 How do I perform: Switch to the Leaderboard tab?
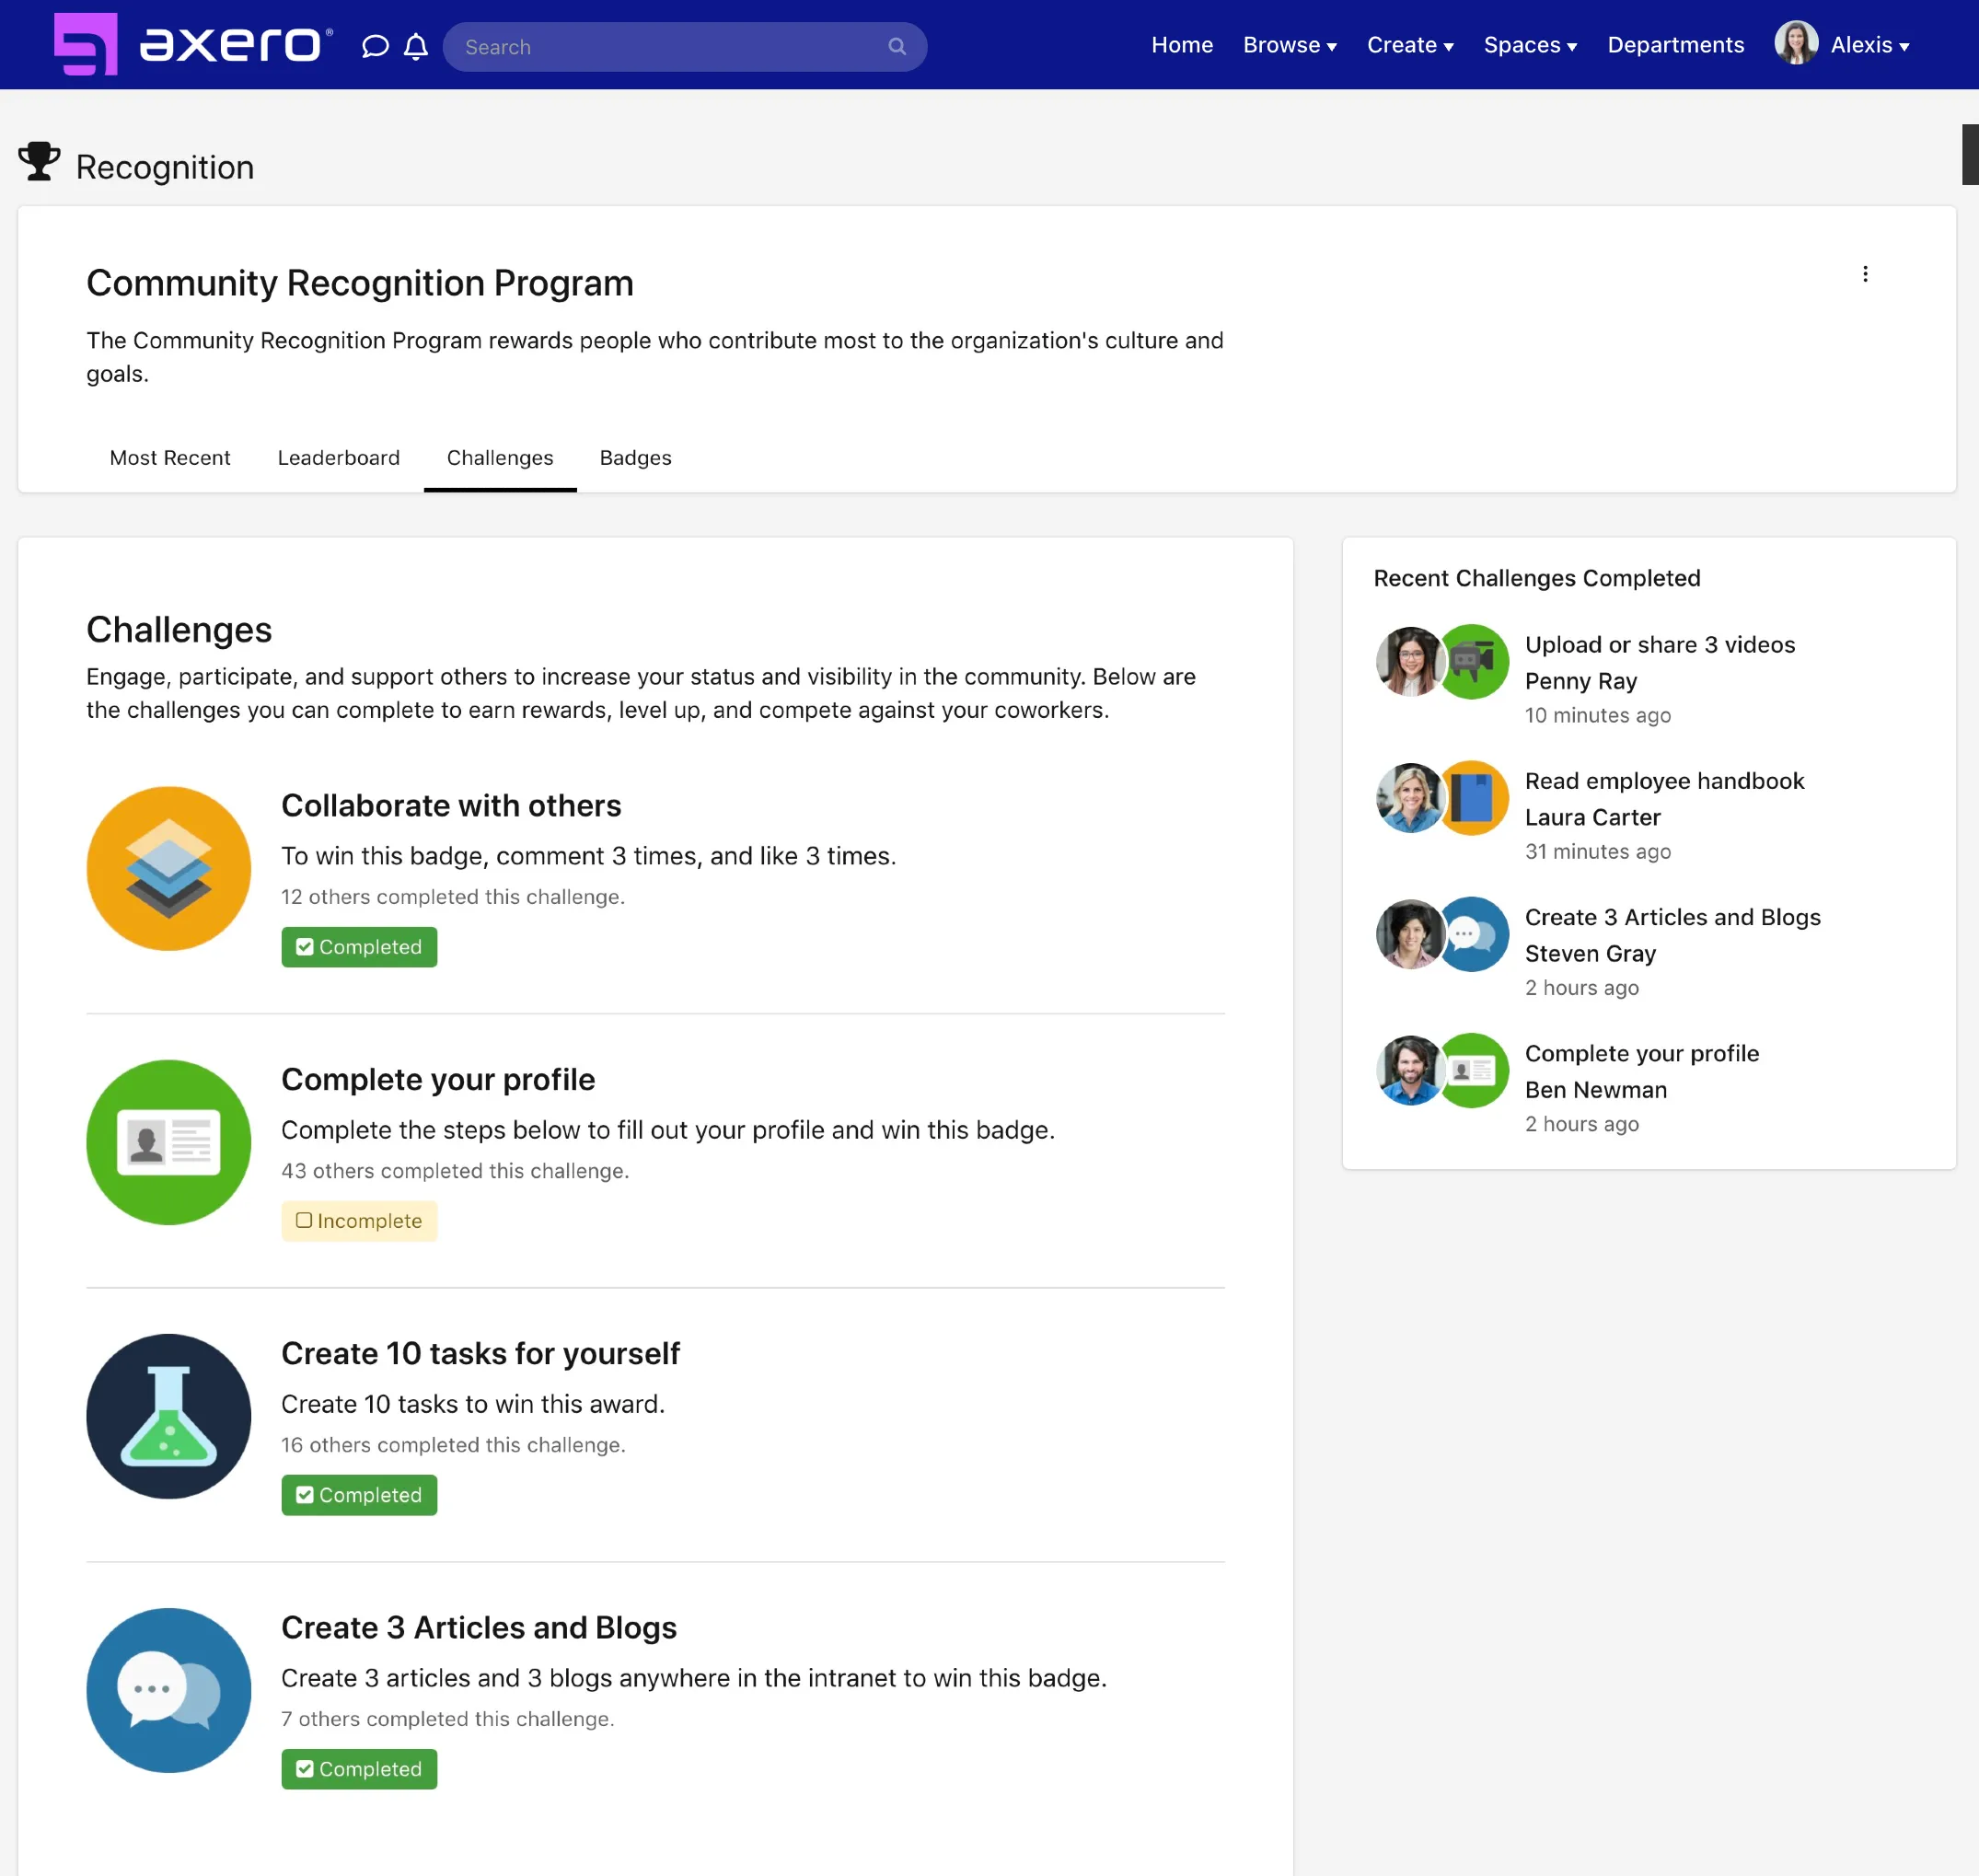[x=339, y=458]
